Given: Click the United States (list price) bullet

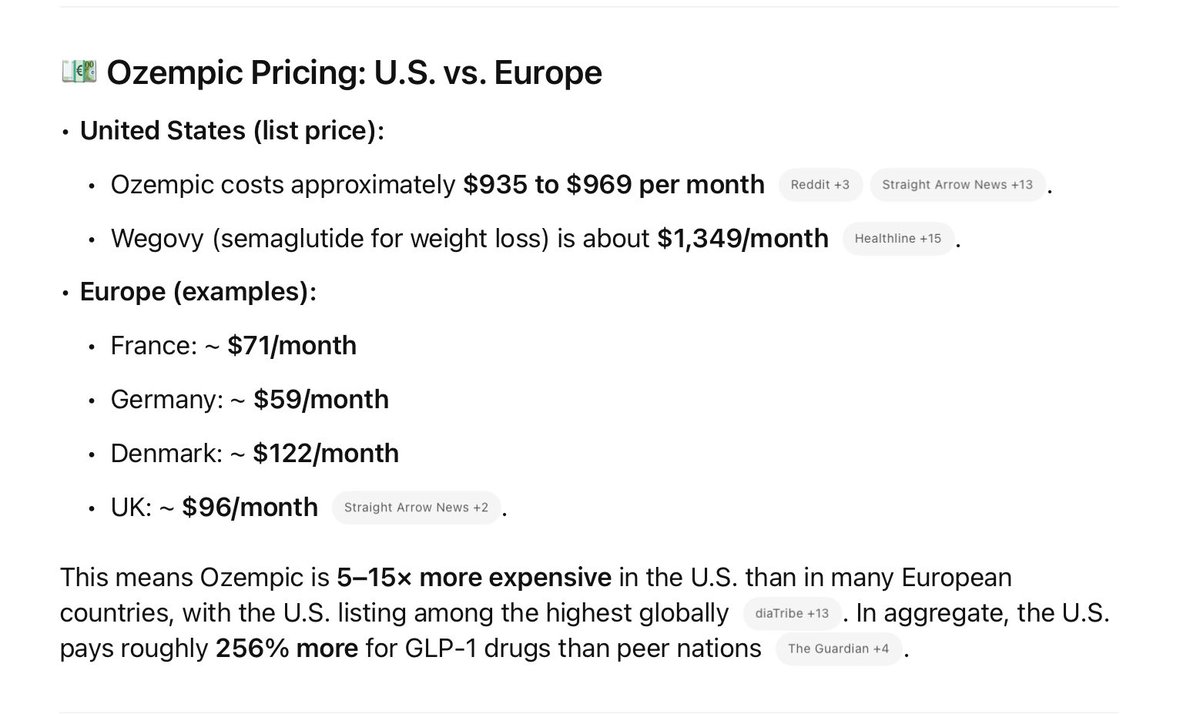Looking at the screenshot, I should pos(232,131).
